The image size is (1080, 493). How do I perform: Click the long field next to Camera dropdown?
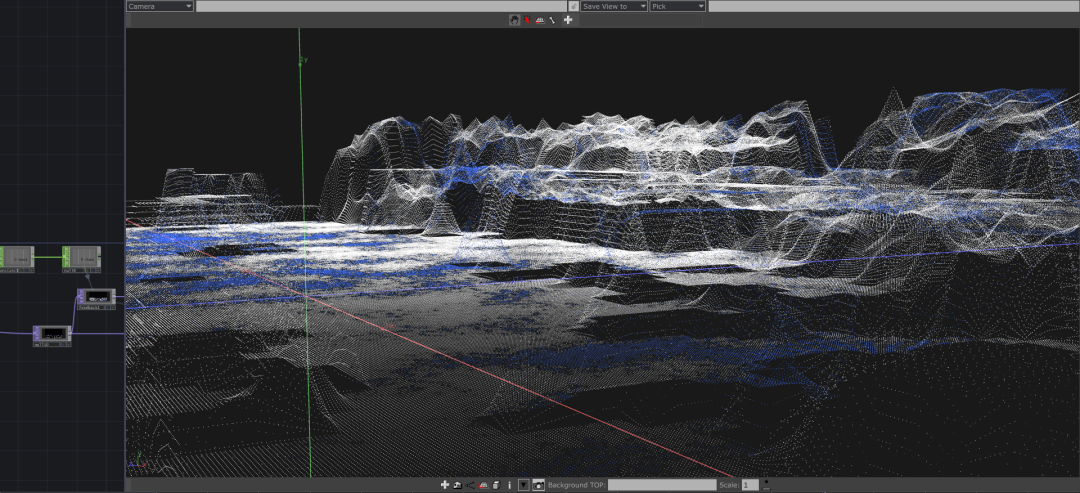[382, 6]
